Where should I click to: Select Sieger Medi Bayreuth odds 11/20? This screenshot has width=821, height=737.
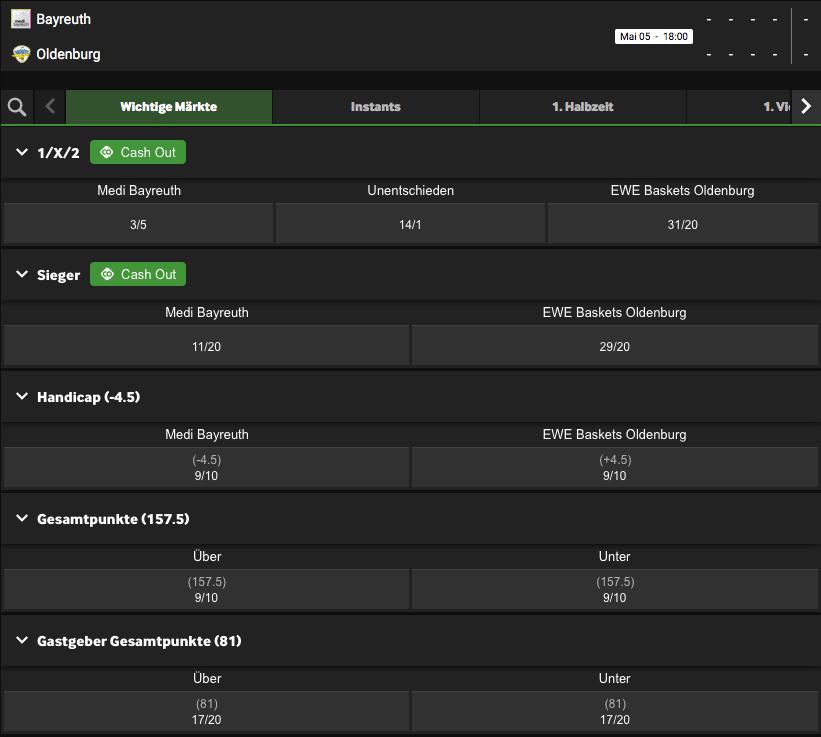[x=206, y=346]
